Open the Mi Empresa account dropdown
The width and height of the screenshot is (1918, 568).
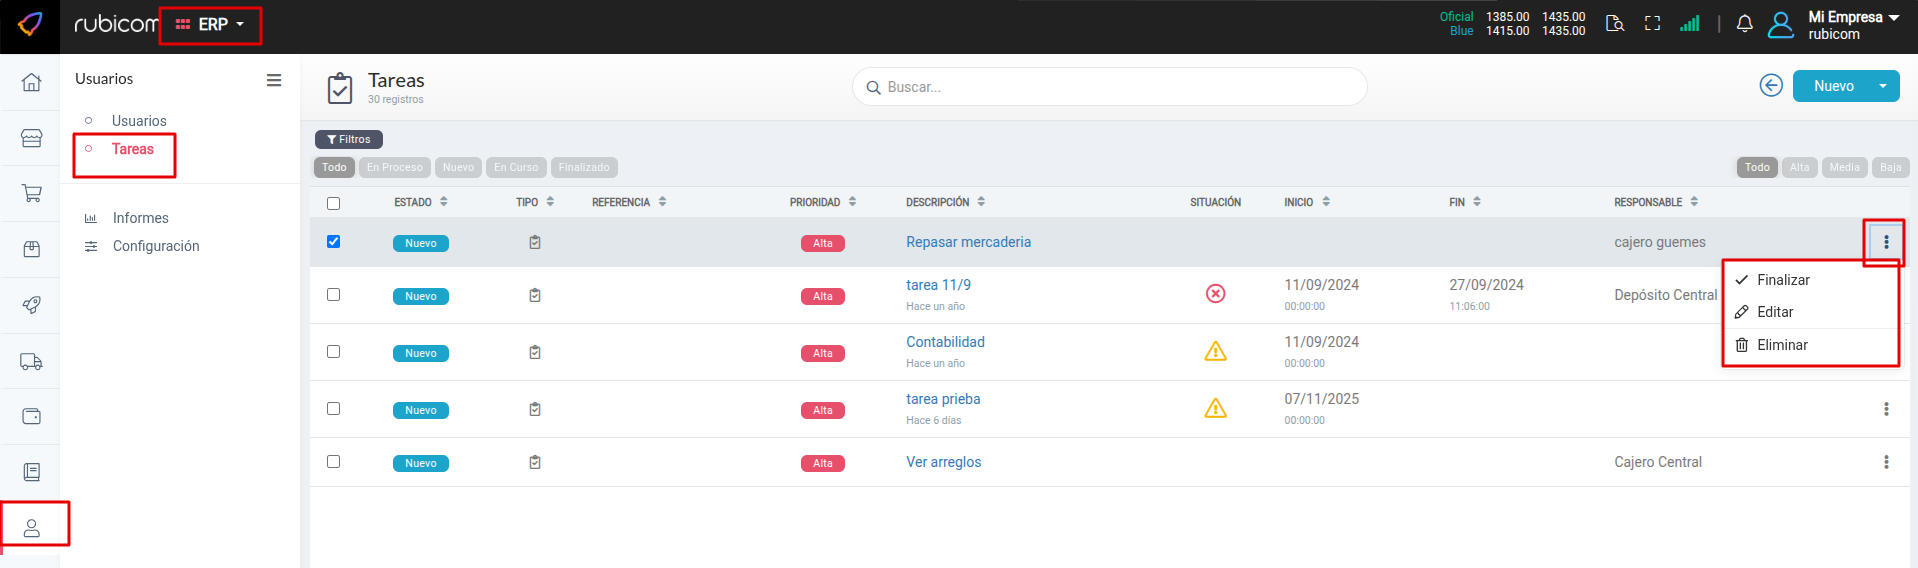[1852, 25]
